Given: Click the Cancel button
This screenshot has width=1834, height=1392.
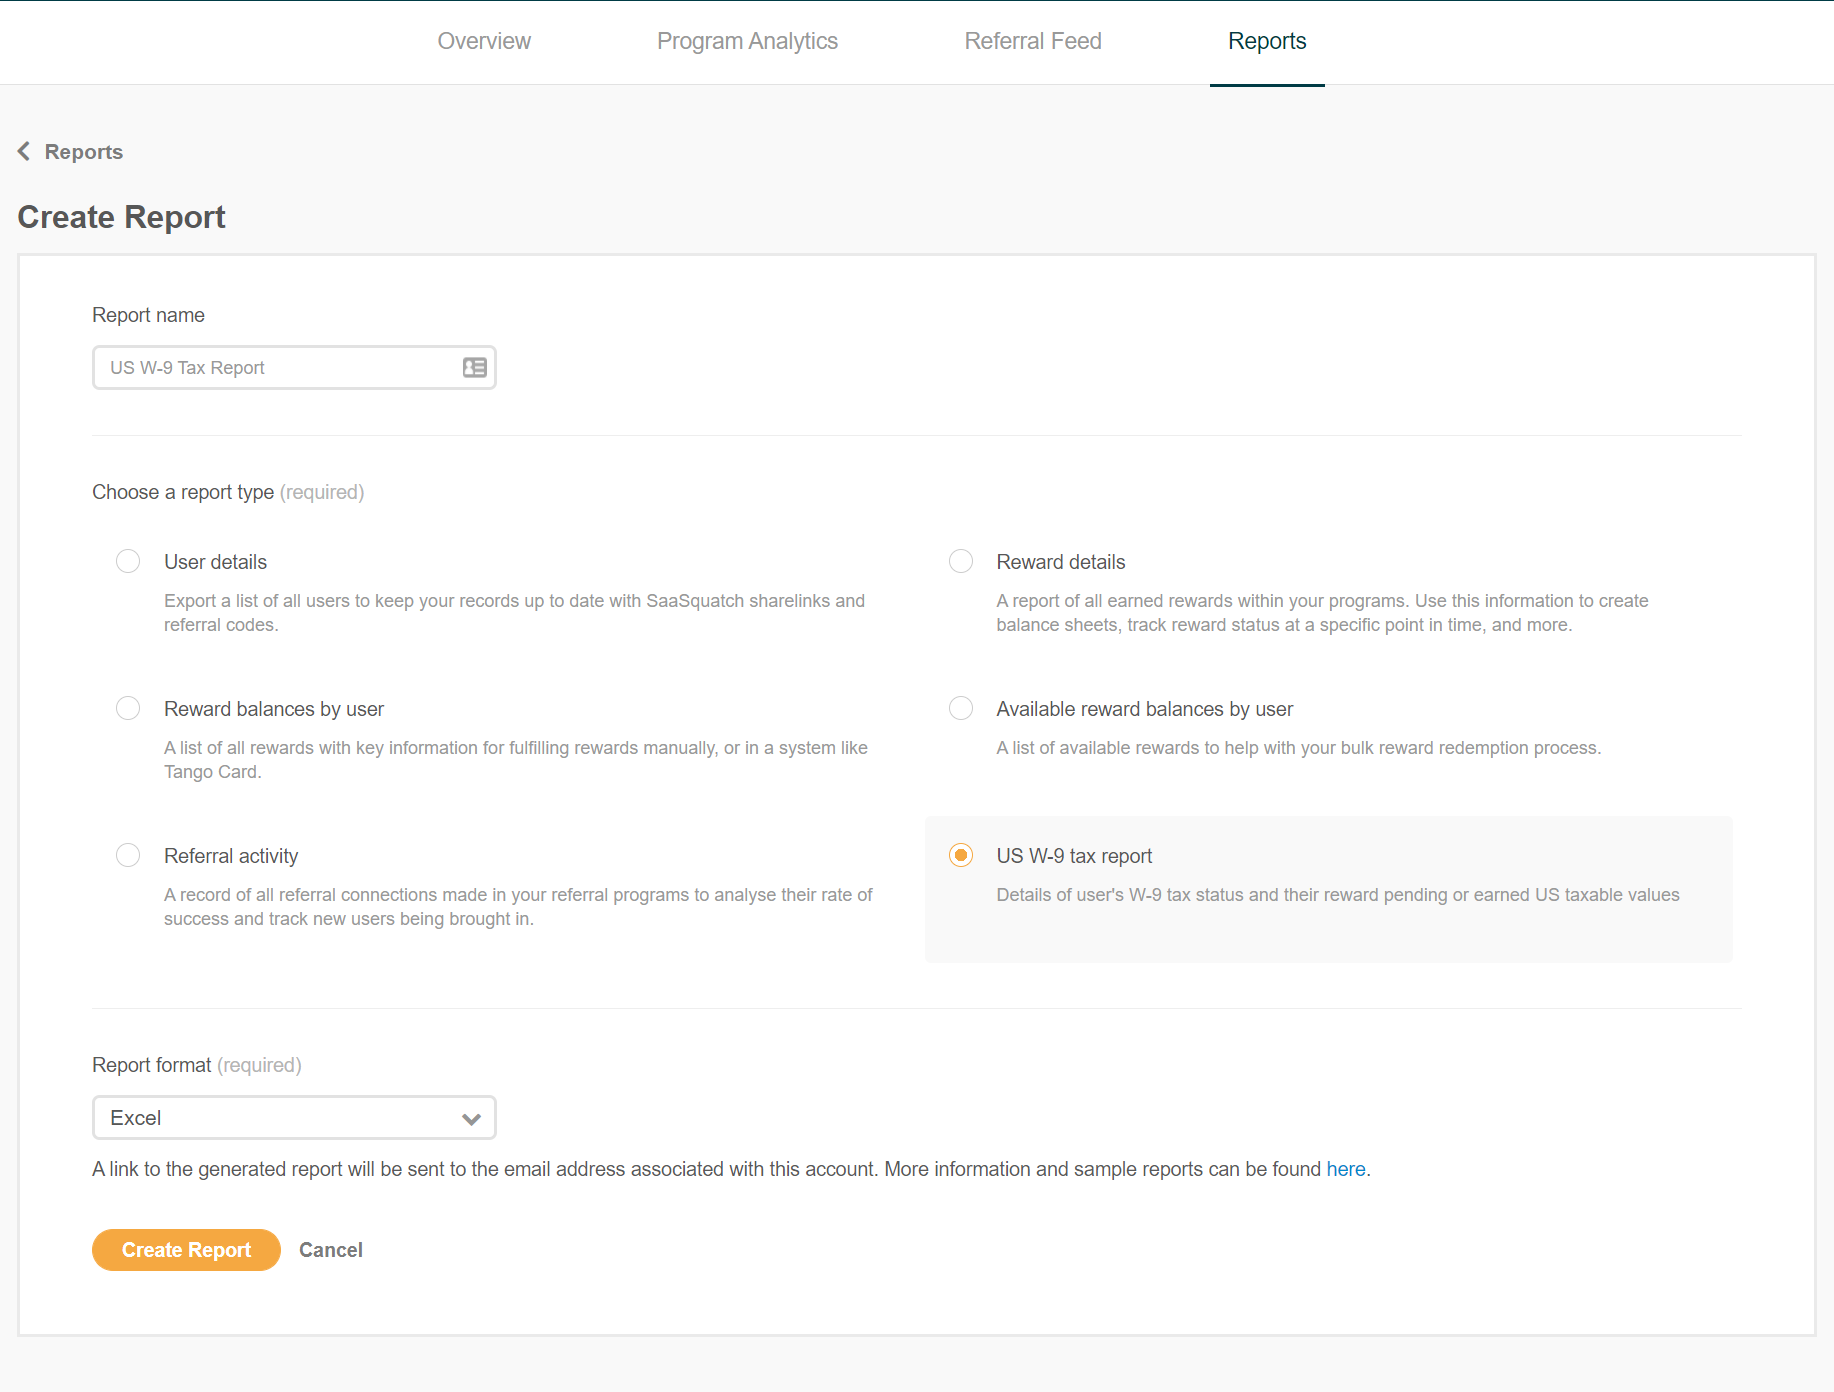Looking at the screenshot, I should (x=330, y=1250).
